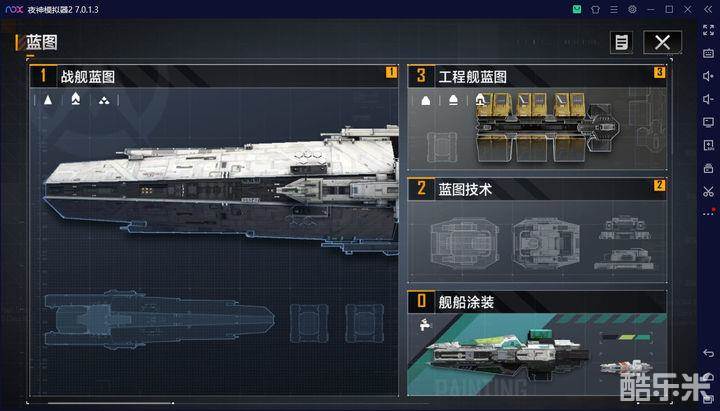
Task: Select the second warship class icon
Action: point(76,99)
